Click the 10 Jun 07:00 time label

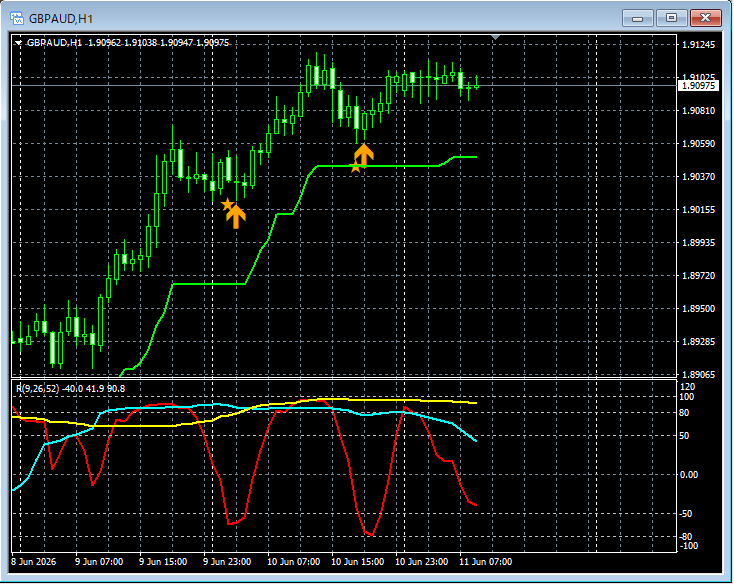pyautogui.click(x=294, y=562)
